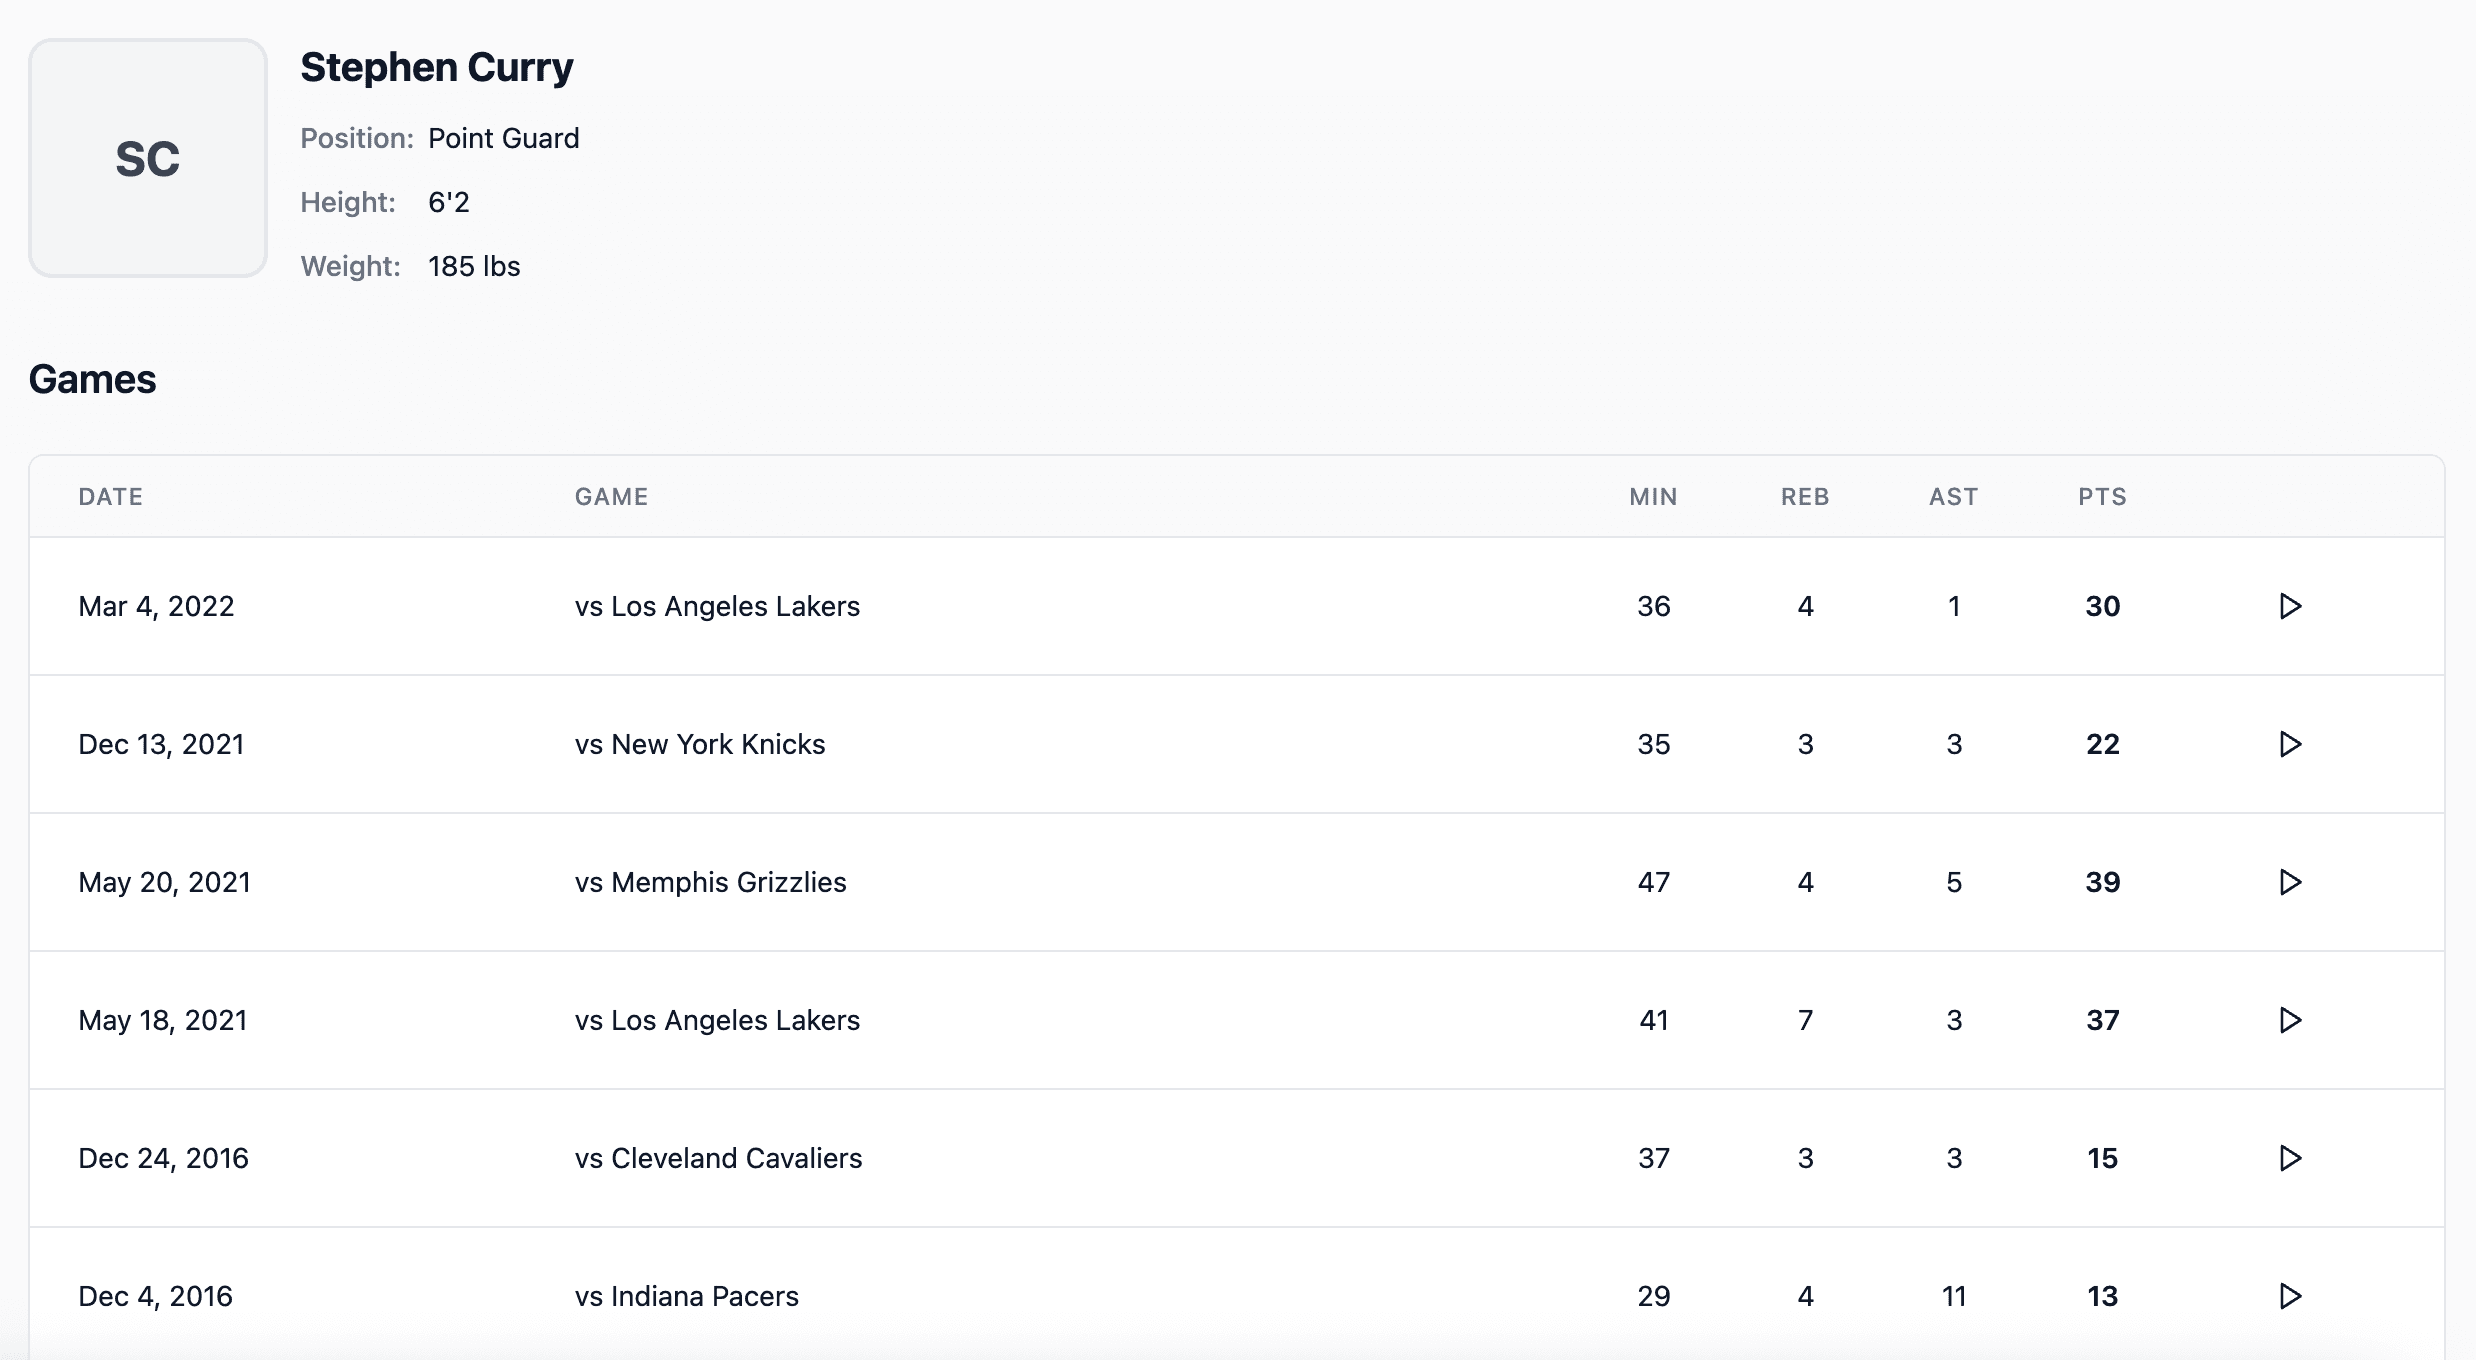
Task: Click the player's Position value Point Guard
Action: tap(504, 138)
